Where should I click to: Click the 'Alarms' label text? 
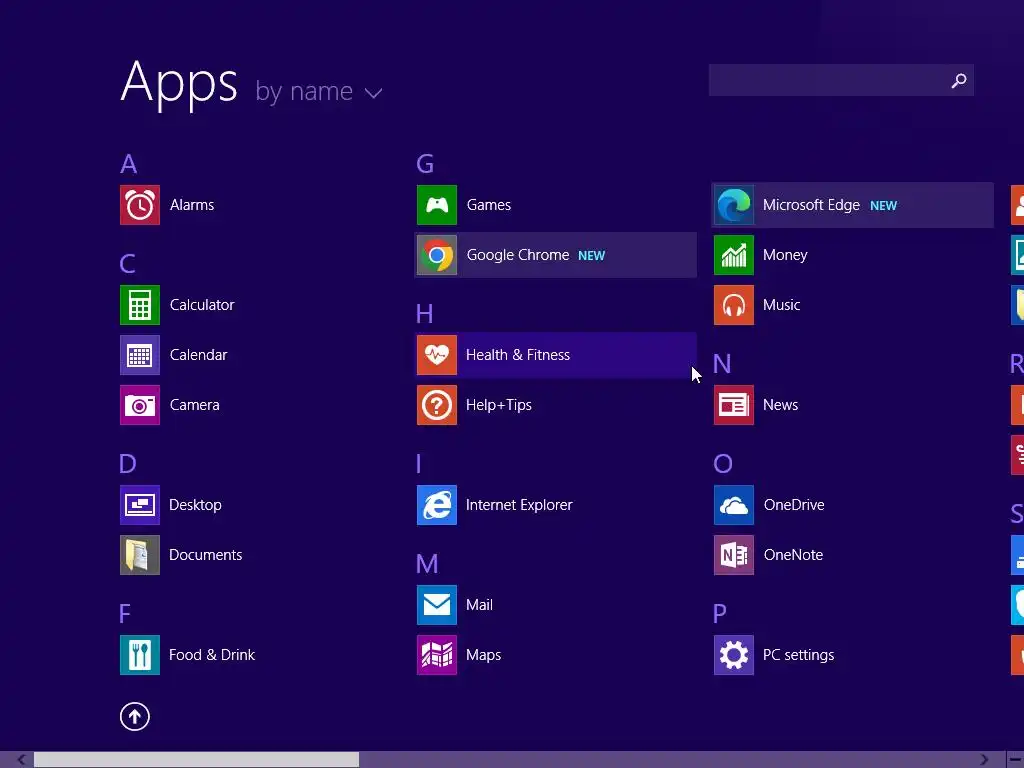[192, 205]
